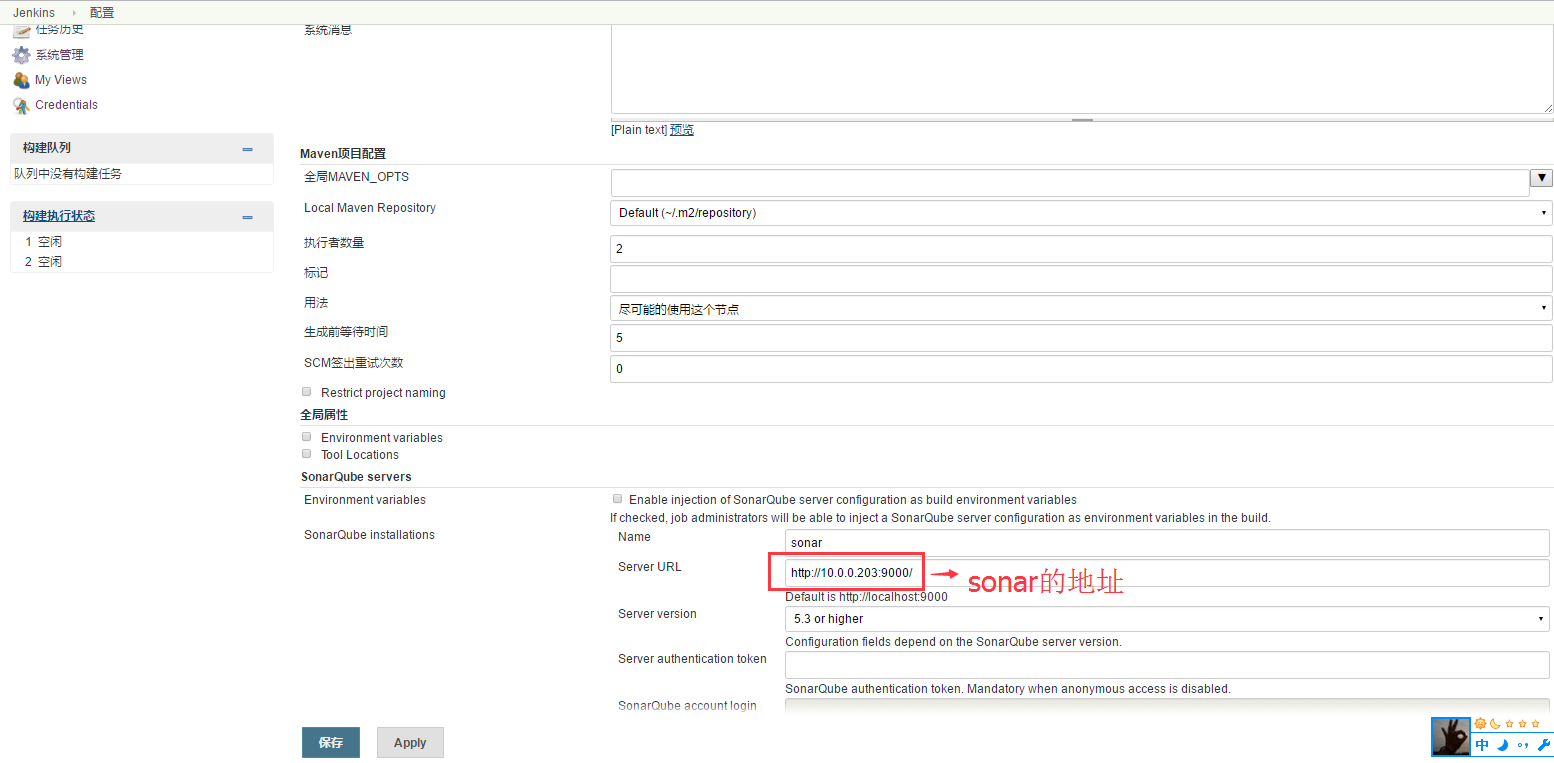
Task: Click into the 系统消息 text area
Action: click(x=1082, y=69)
